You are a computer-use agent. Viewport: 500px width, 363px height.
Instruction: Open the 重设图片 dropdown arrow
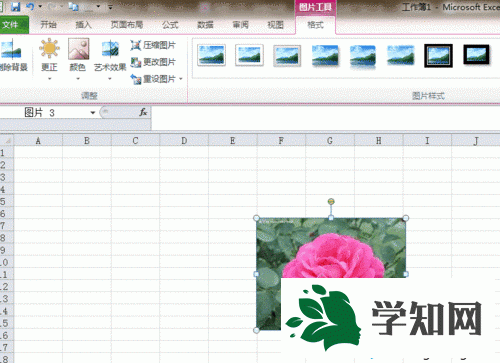coord(181,79)
